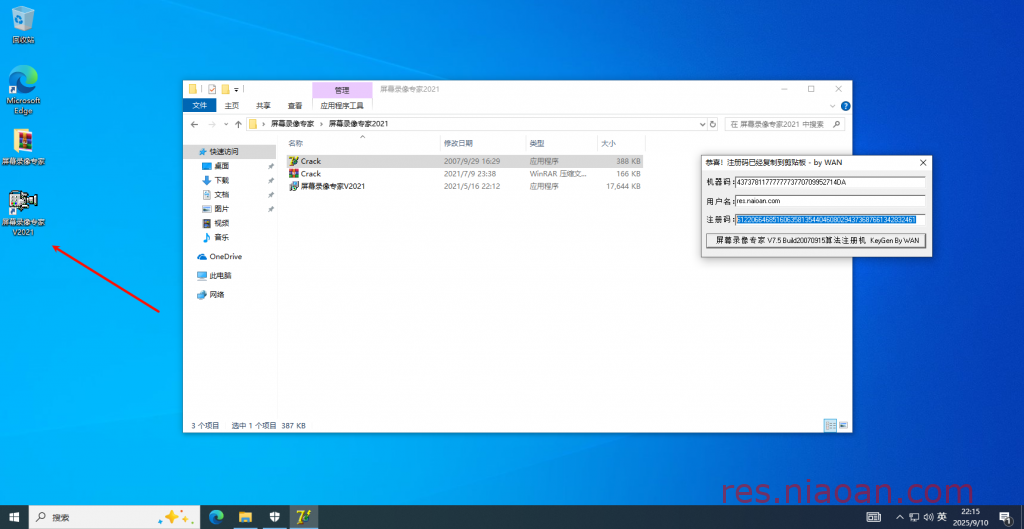Image resolution: width=1024 pixels, height=529 pixels.
Task: Open 音乐 in navigation pane
Action: tap(221, 238)
